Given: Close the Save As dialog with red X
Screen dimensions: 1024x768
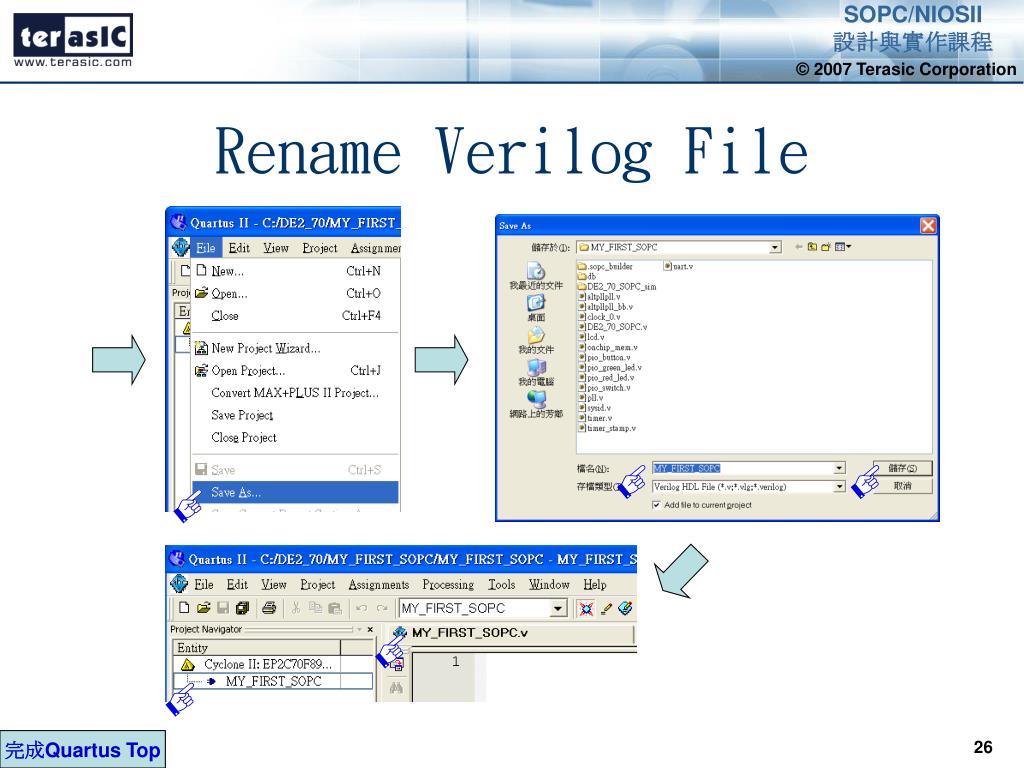Looking at the screenshot, I should click(928, 225).
